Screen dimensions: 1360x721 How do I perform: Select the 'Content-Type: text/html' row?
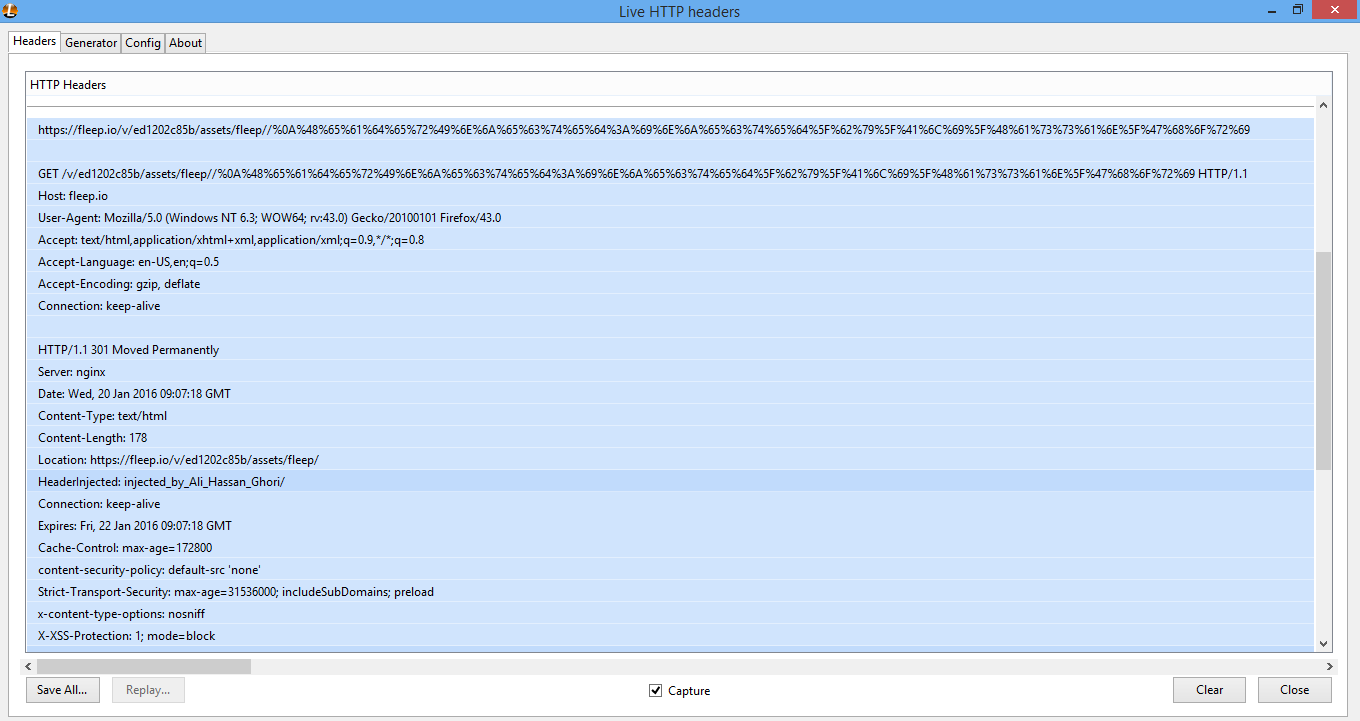coord(671,415)
